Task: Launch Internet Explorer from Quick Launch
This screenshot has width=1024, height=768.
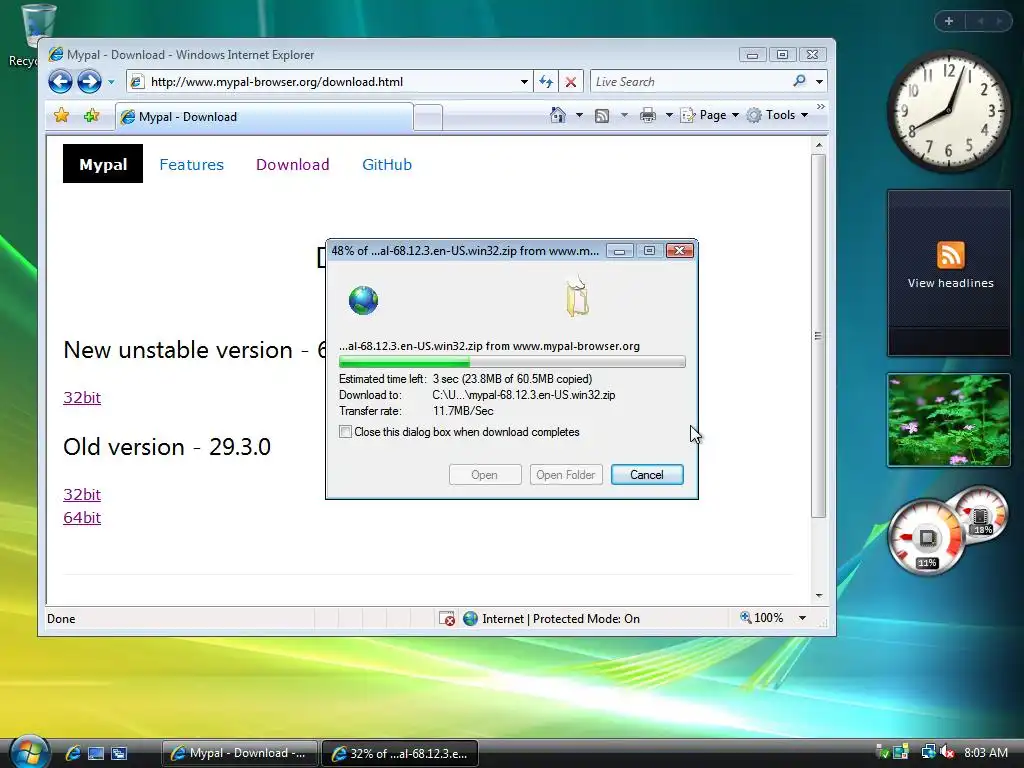Action: (x=72, y=753)
